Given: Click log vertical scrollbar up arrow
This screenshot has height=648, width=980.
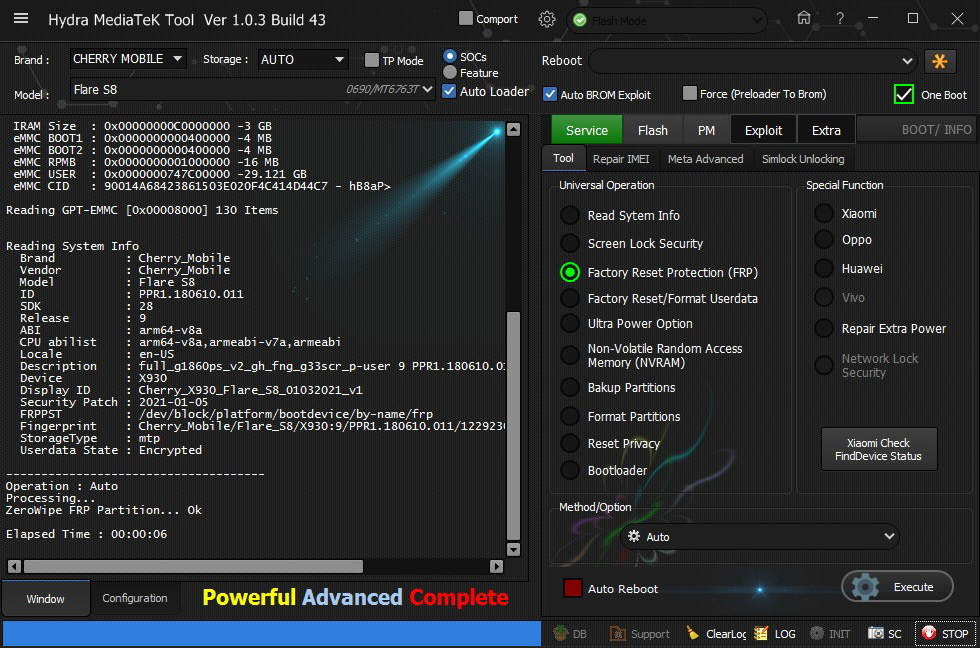Looking at the screenshot, I should [x=514, y=129].
